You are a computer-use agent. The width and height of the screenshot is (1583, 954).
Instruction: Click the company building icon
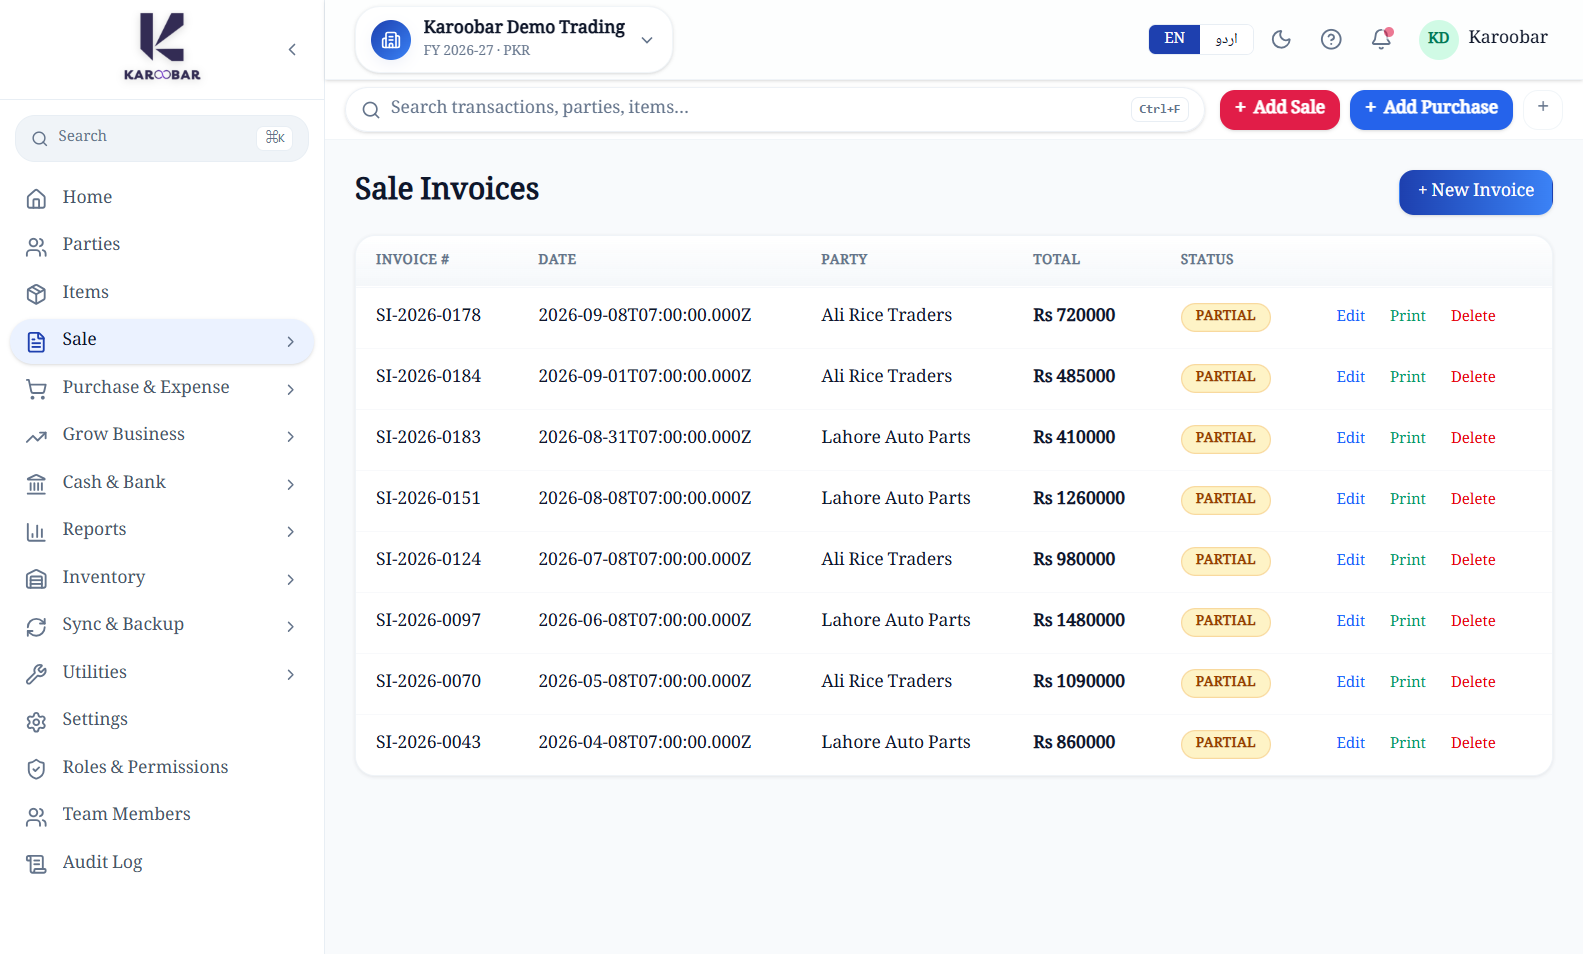(391, 40)
